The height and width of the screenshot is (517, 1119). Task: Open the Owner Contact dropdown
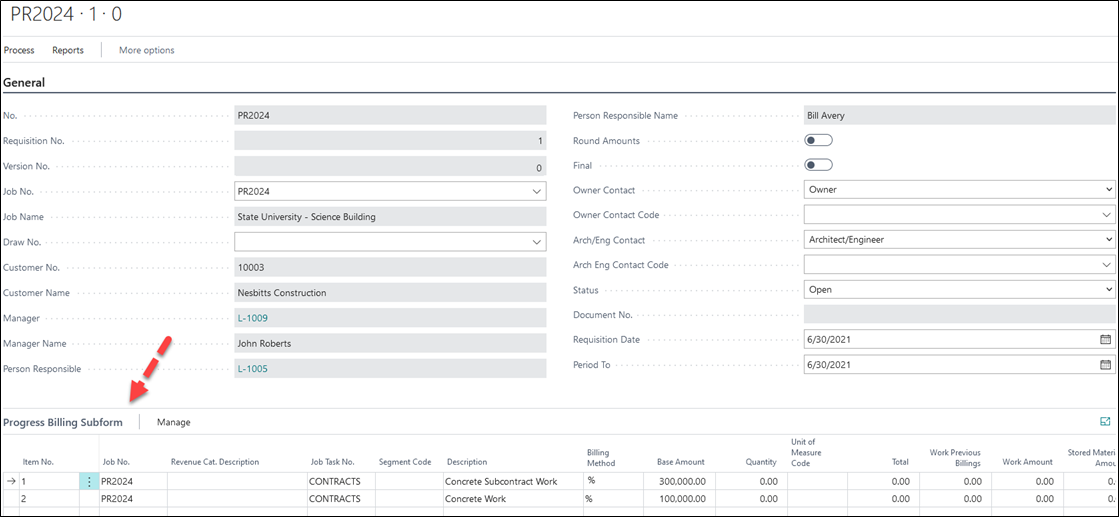pyautogui.click(x=1108, y=190)
